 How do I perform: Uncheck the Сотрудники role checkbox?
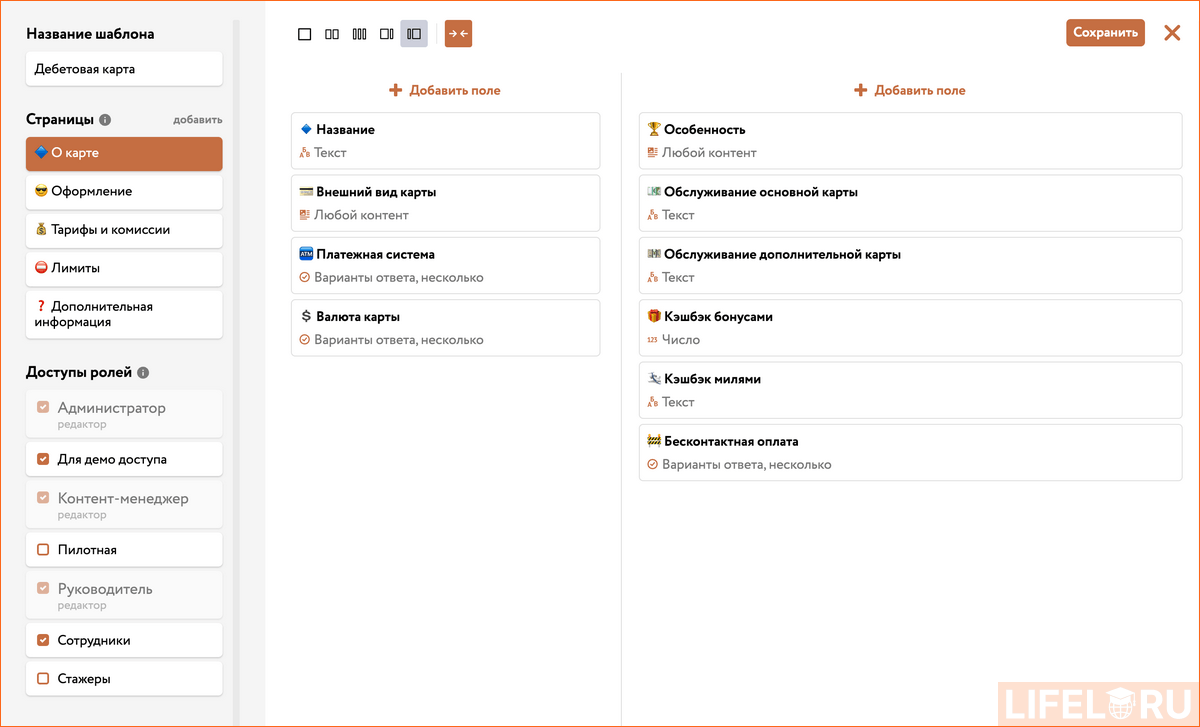42,639
